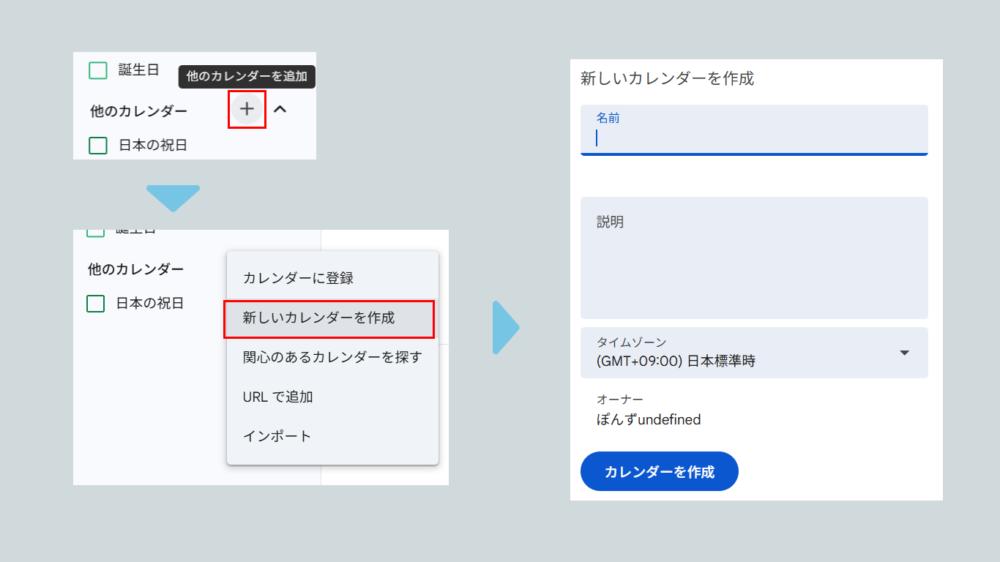Select カレンダーに登録 from the menu

coord(298,278)
